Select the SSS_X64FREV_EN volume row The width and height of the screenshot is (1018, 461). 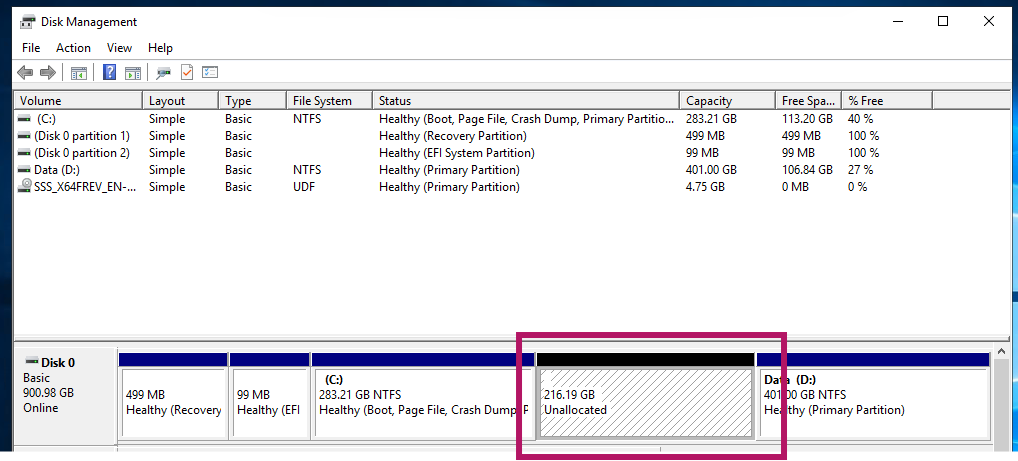pyautogui.click(x=86, y=186)
